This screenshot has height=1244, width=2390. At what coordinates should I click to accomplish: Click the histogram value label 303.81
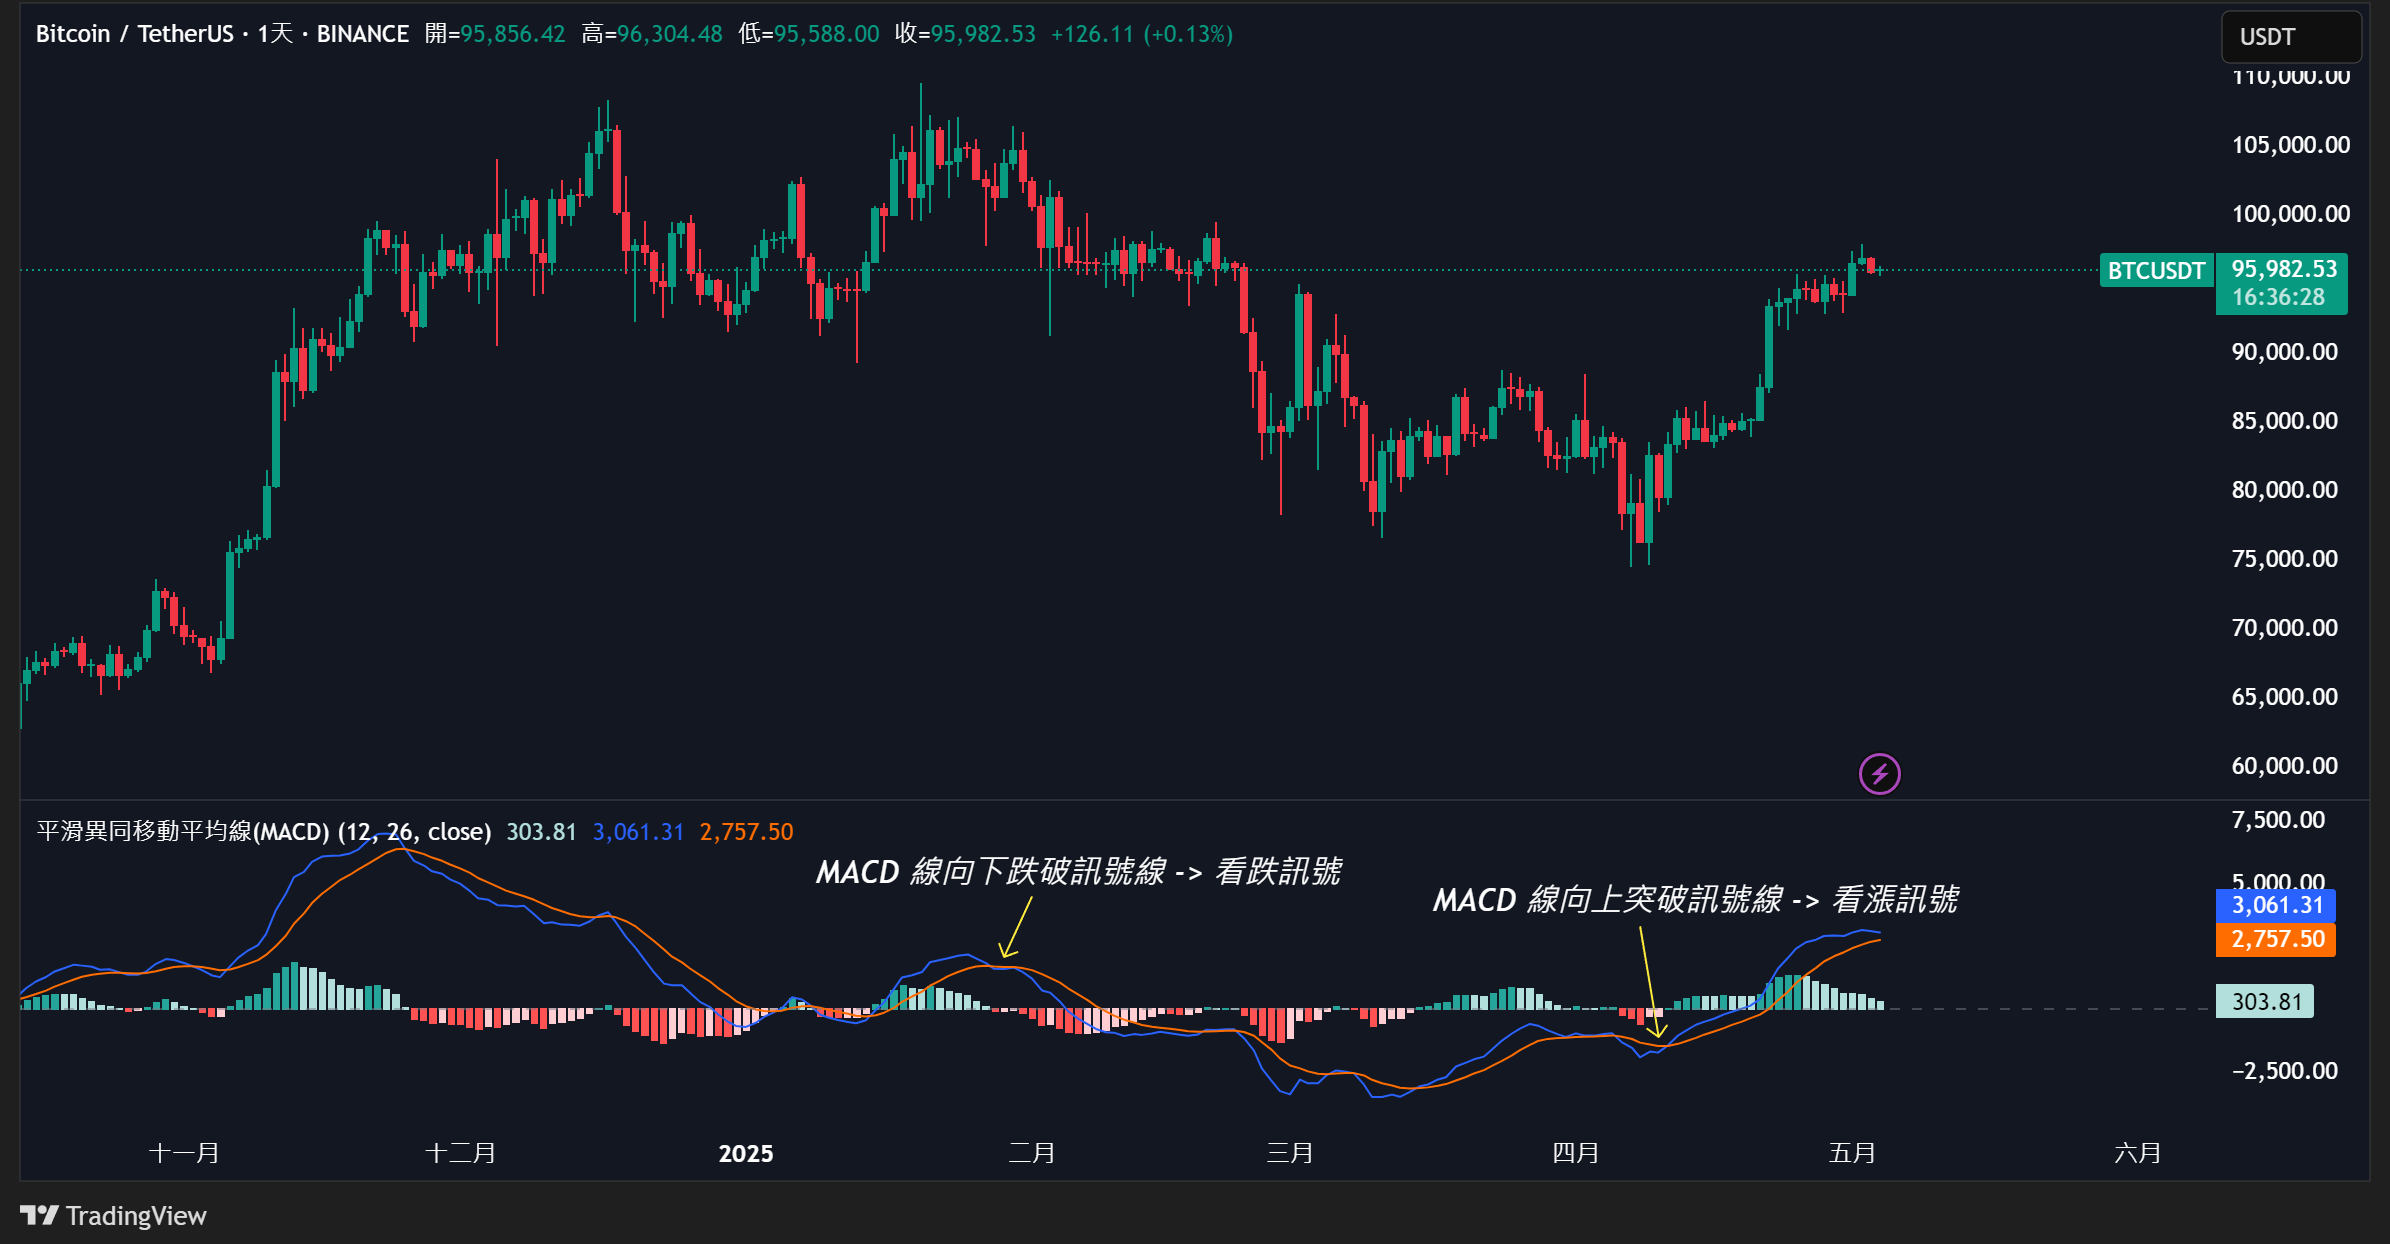[x=2265, y=1001]
